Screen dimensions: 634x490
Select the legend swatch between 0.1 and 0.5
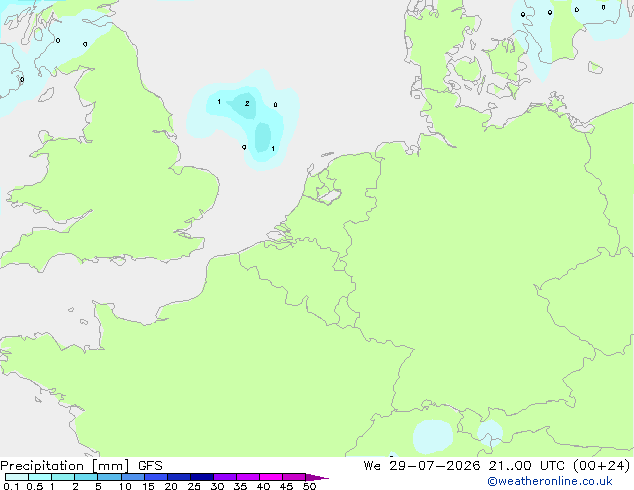pos(17,477)
